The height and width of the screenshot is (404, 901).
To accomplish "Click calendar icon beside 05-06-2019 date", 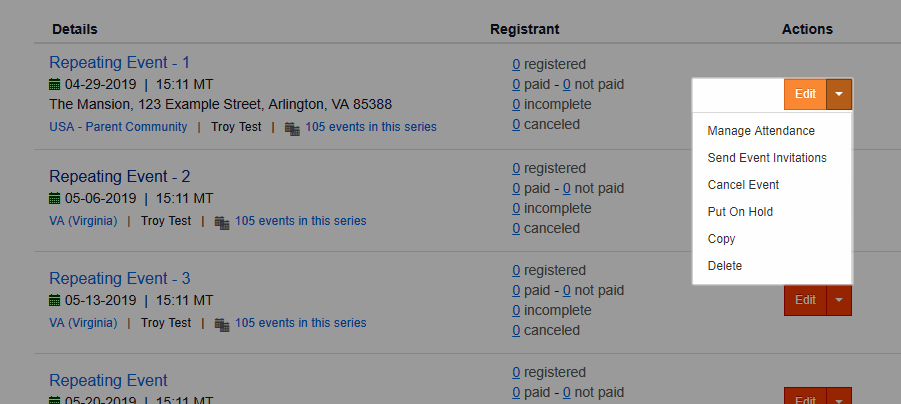I will coord(55,199).
